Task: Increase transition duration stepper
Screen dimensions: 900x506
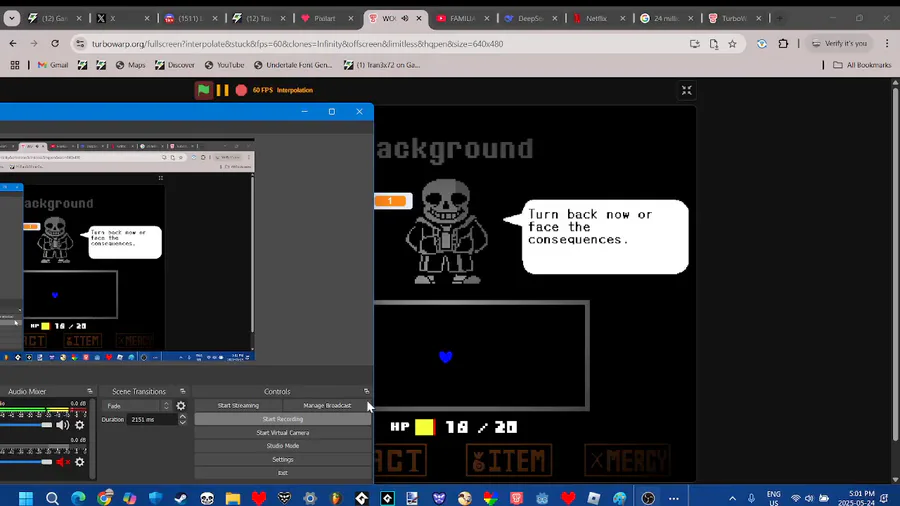Action: [183, 417]
